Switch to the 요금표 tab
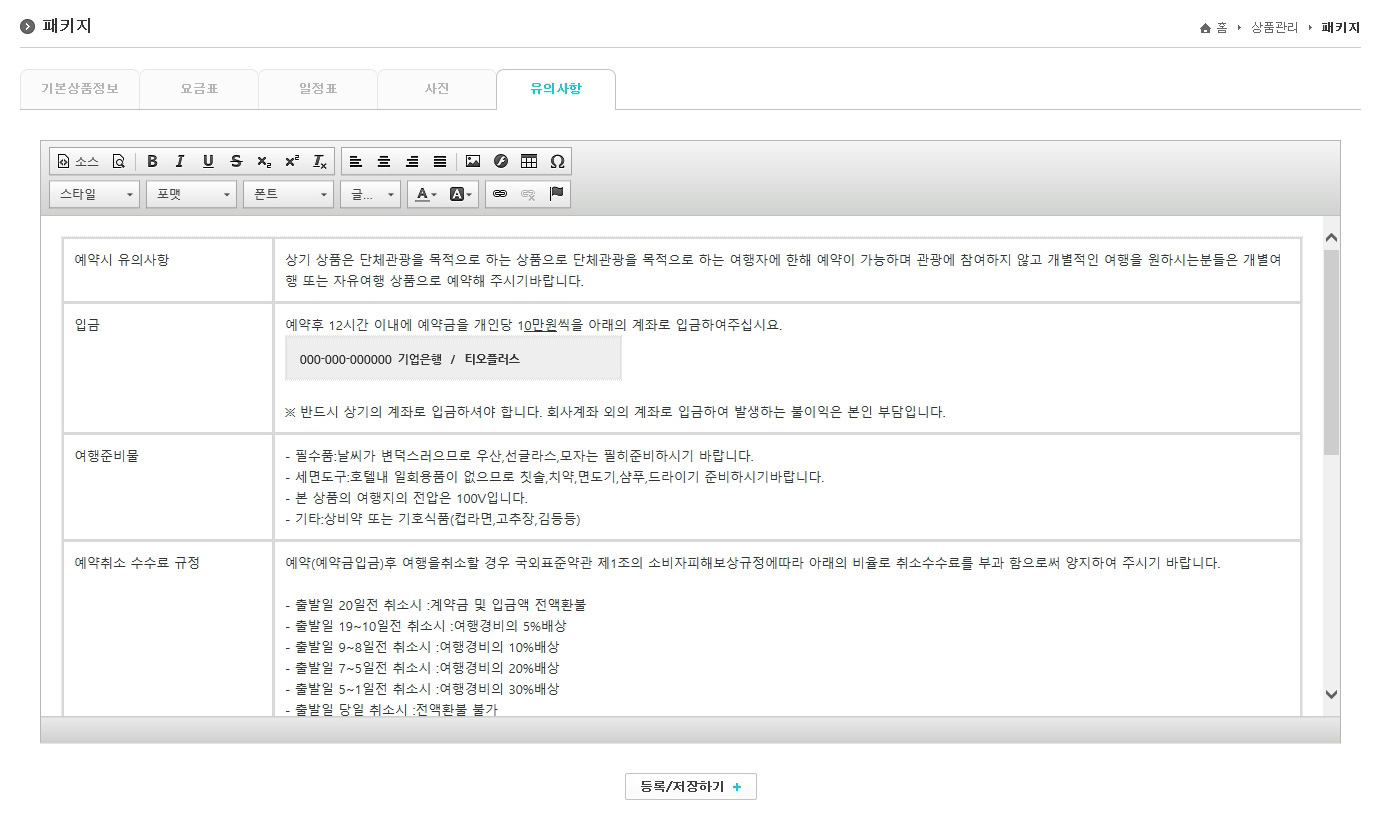The image size is (1385, 837). click(198, 88)
